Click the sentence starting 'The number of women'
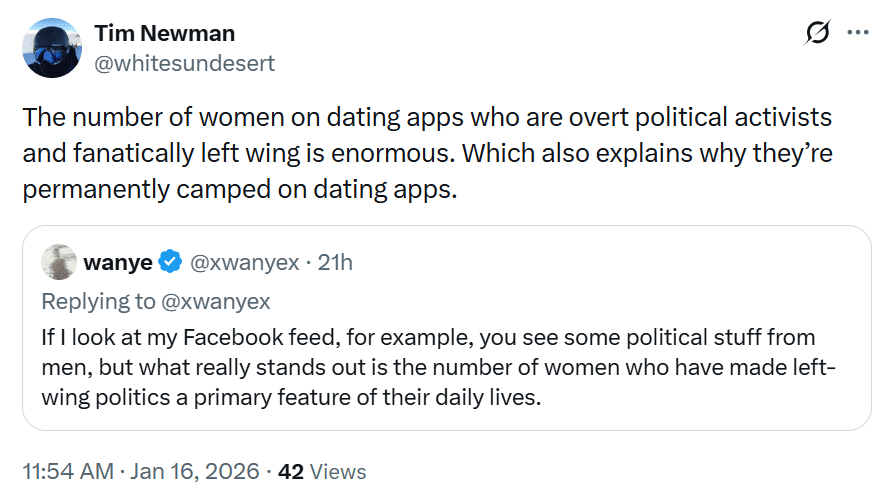The width and height of the screenshot is (893, 499). 427,117
